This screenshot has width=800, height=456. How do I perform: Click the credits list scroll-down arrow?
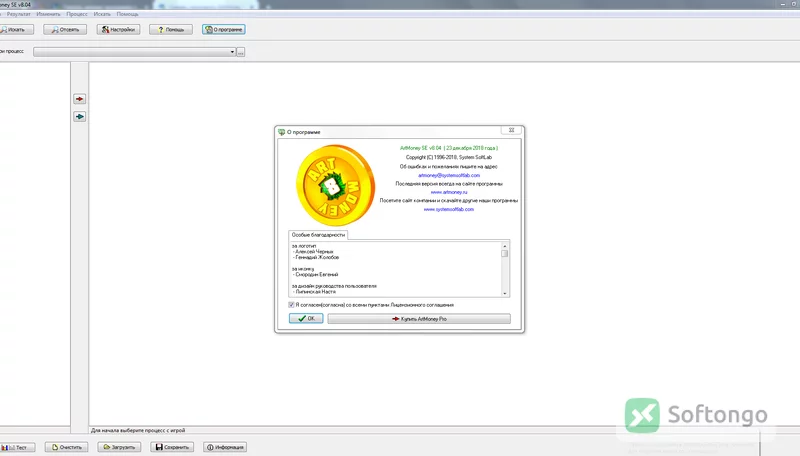tap(505, 293)
